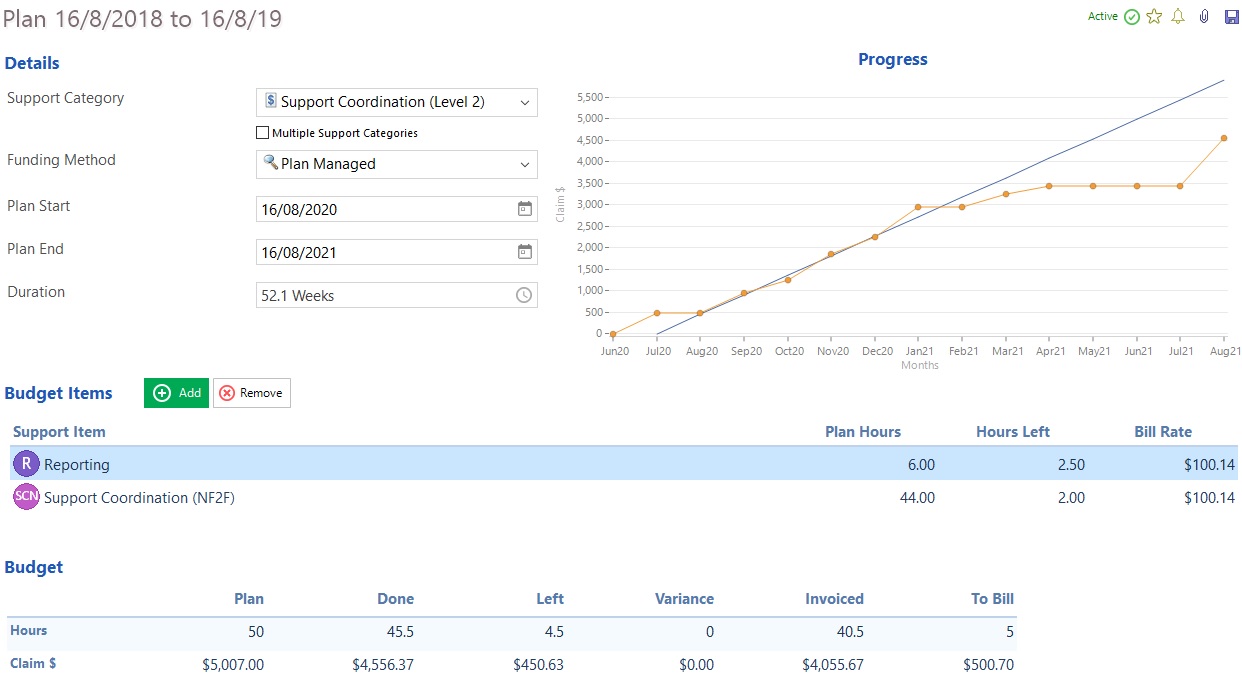Sort by the Bill Rate column header

click(1162, 432)
